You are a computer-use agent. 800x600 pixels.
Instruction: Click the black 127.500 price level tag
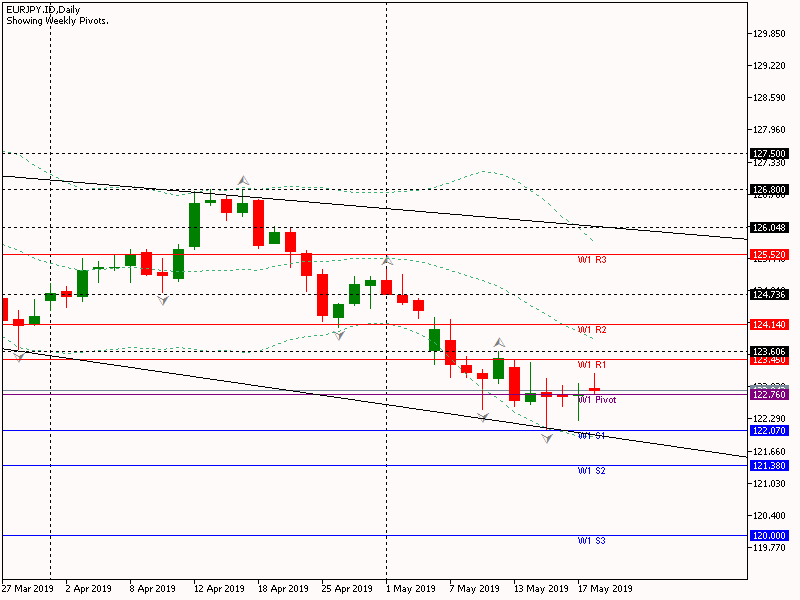(x=769, y=153)
